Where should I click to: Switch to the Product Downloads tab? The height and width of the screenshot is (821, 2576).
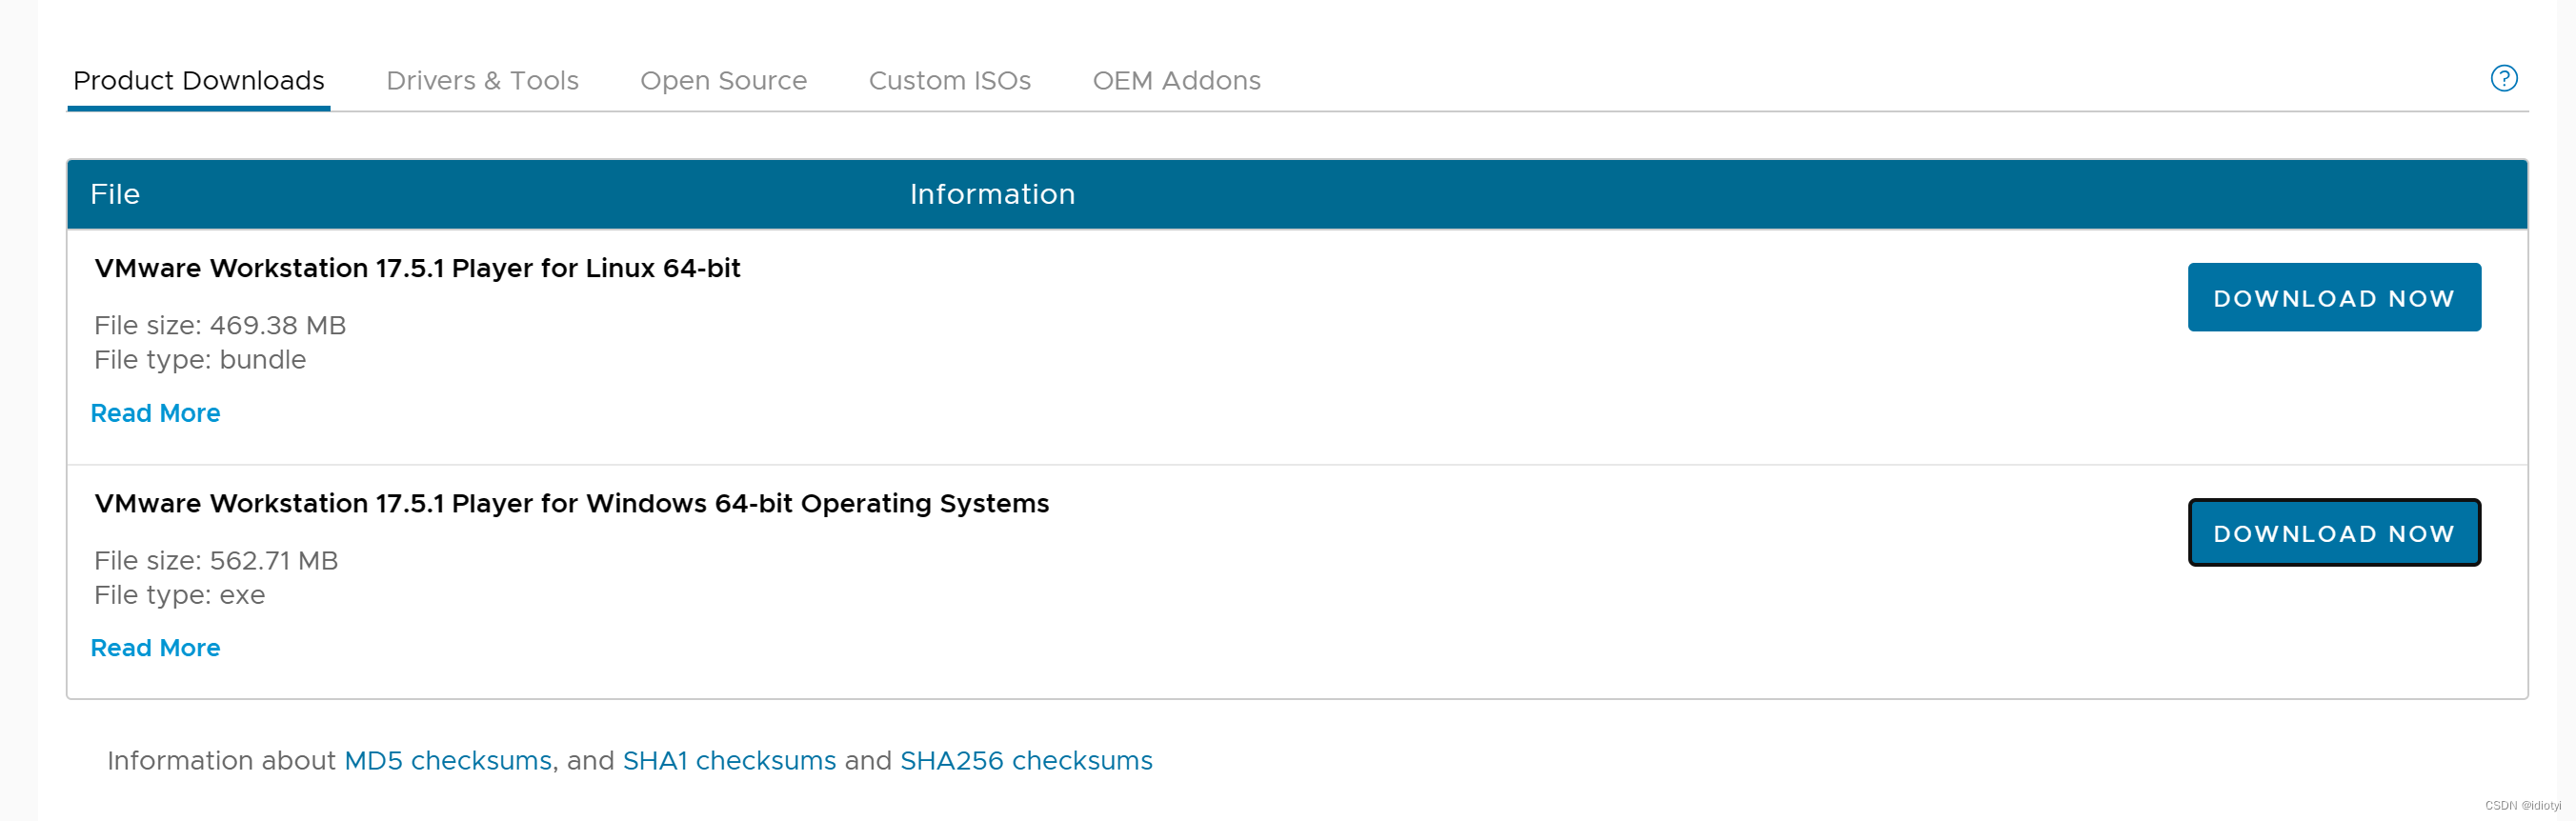click(x=199, y=80)
